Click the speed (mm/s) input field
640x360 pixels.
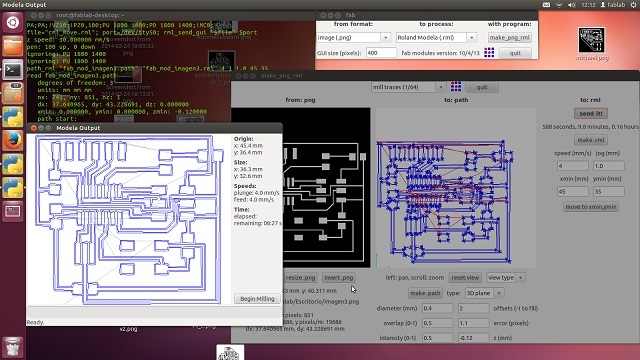click(573, 166)
